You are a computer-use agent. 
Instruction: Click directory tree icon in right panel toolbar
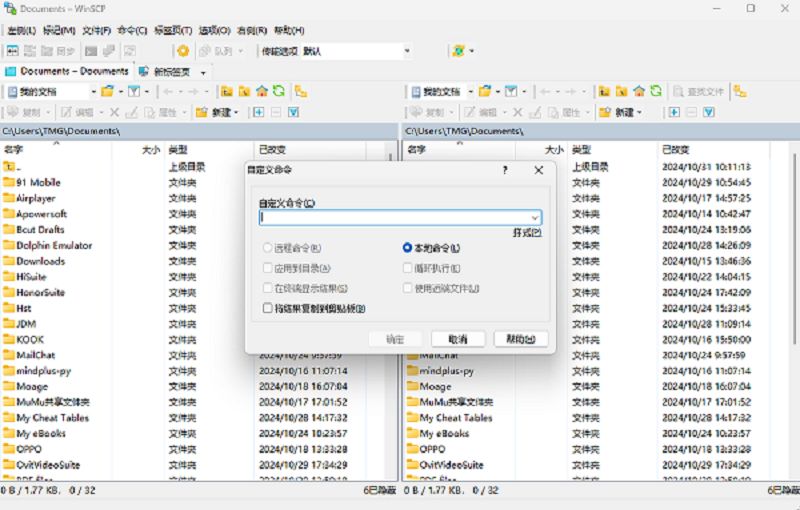740,91
